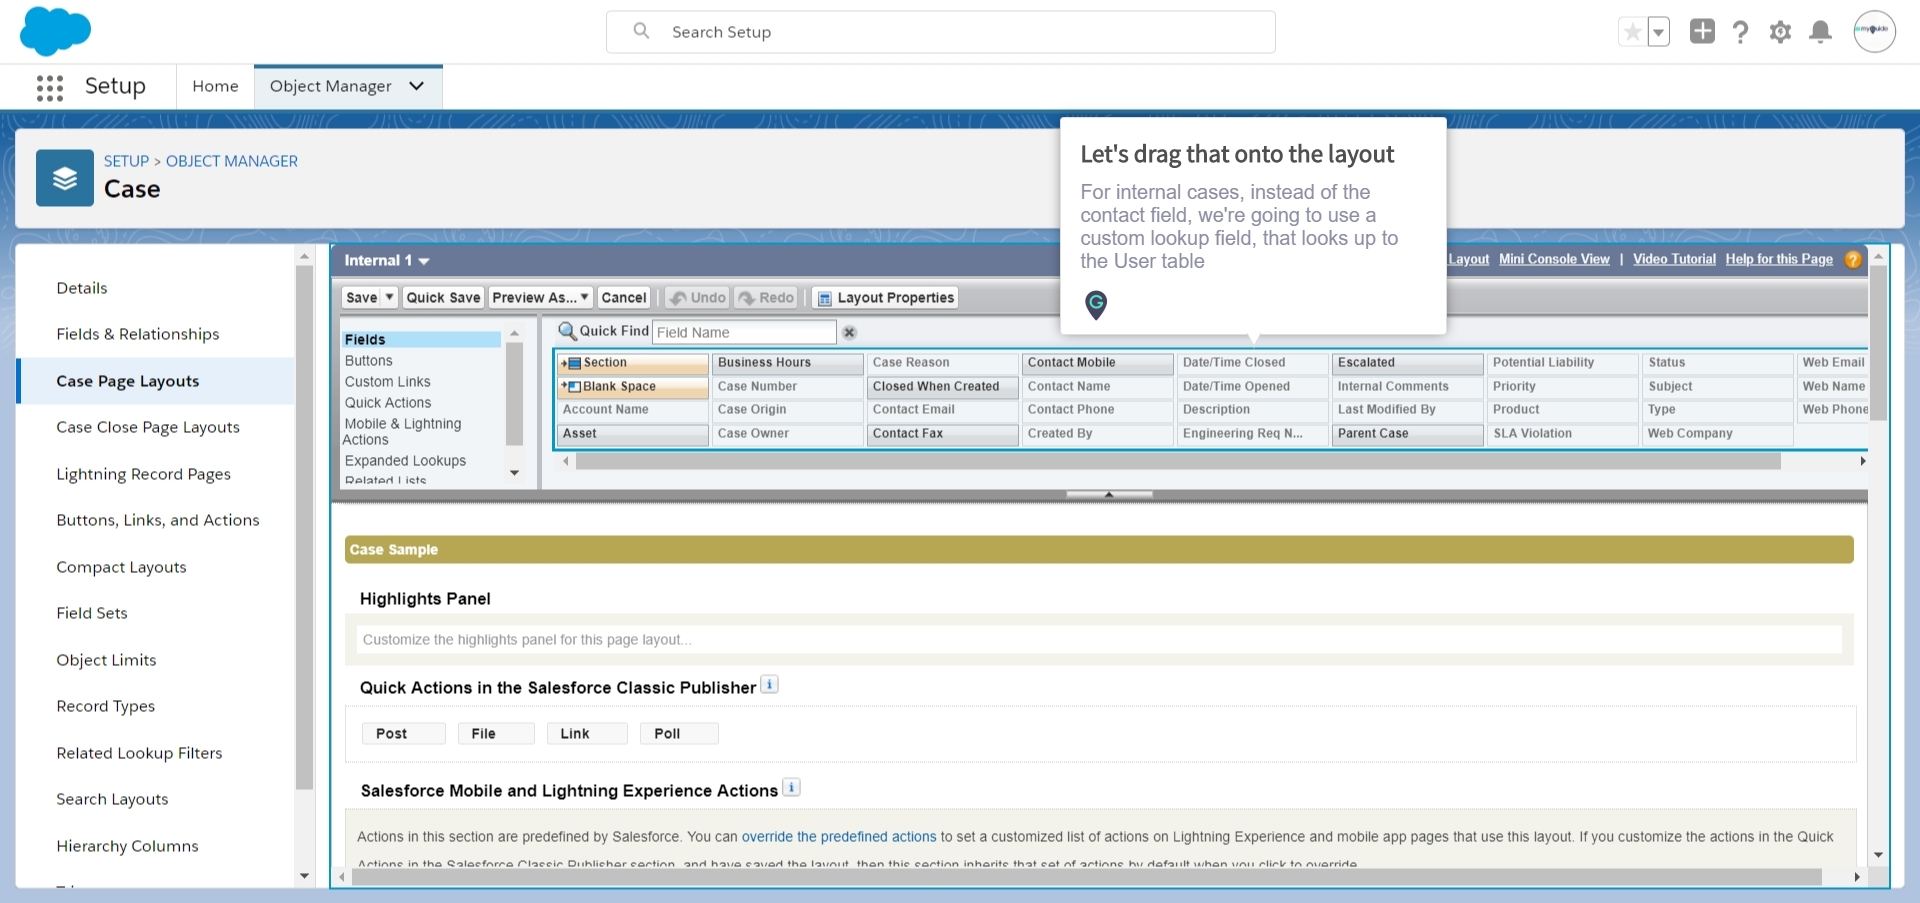The image size is (1920, 903).
Task: Click the Salesforce cloud logo
Action: tap(55, 31)
